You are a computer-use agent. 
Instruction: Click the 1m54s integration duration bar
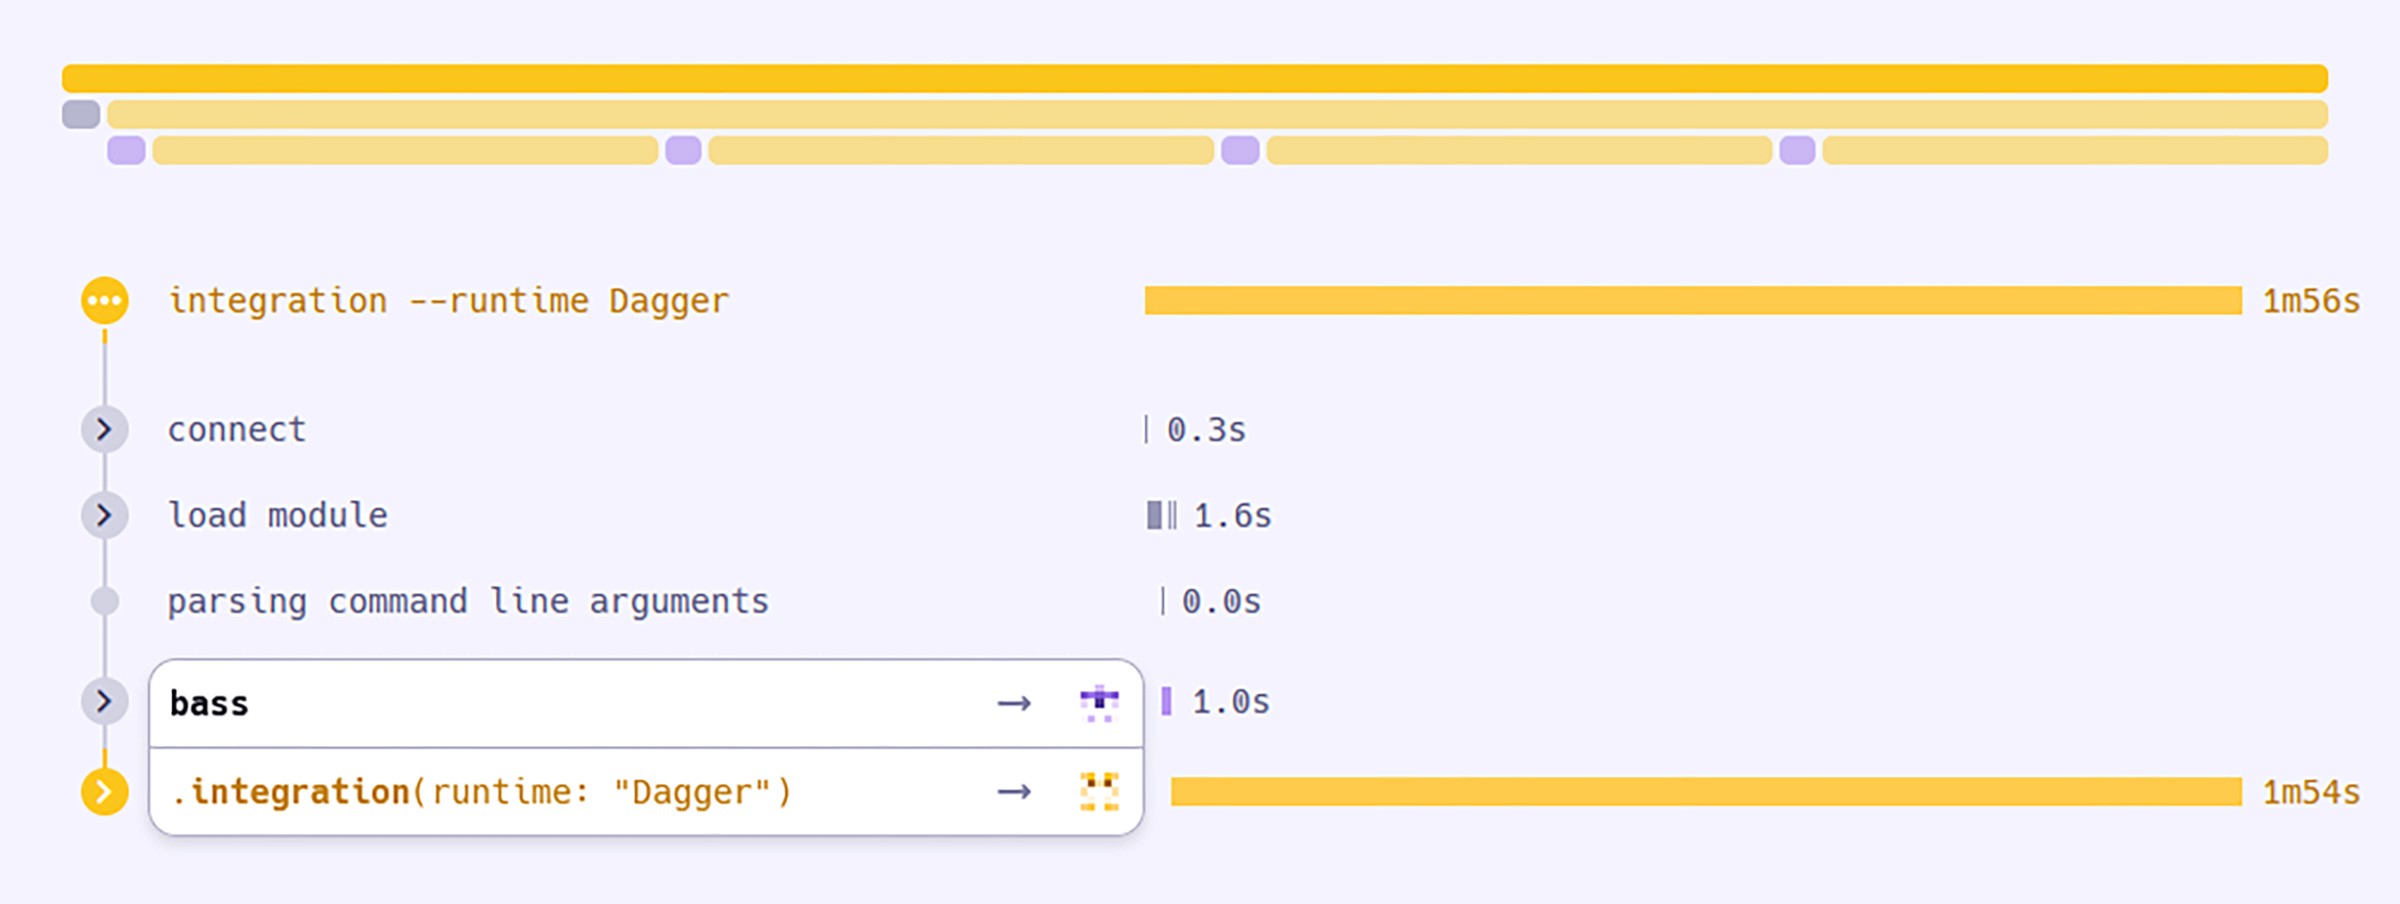point(1705,792)
